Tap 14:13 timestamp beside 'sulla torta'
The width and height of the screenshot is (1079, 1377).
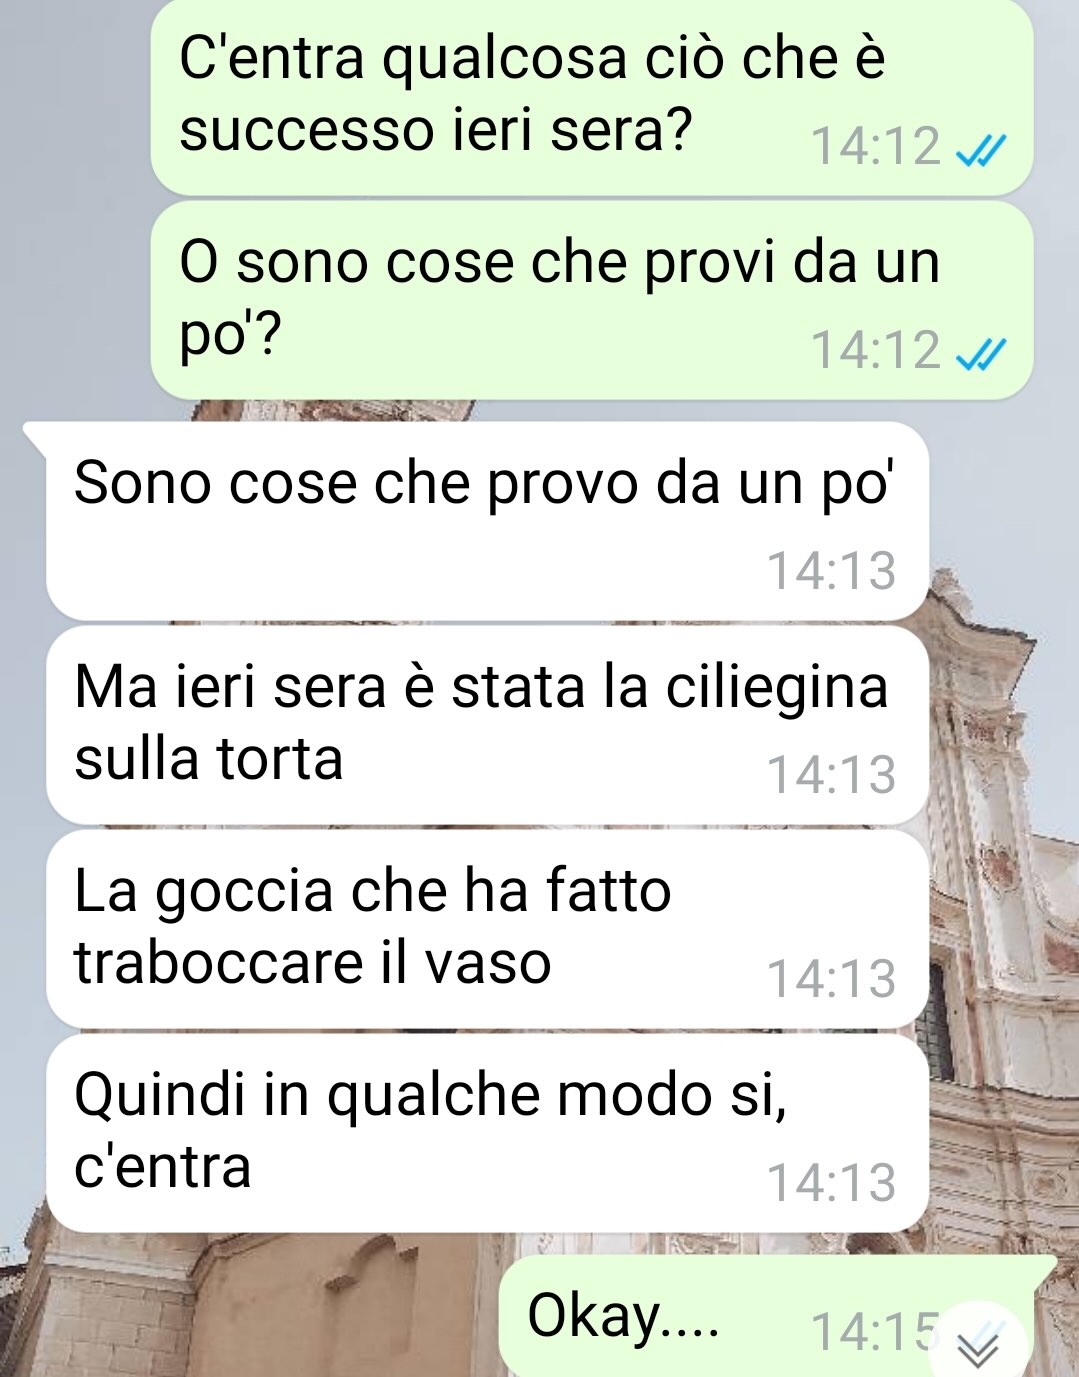pyautogui.click(x=831, y=775)
